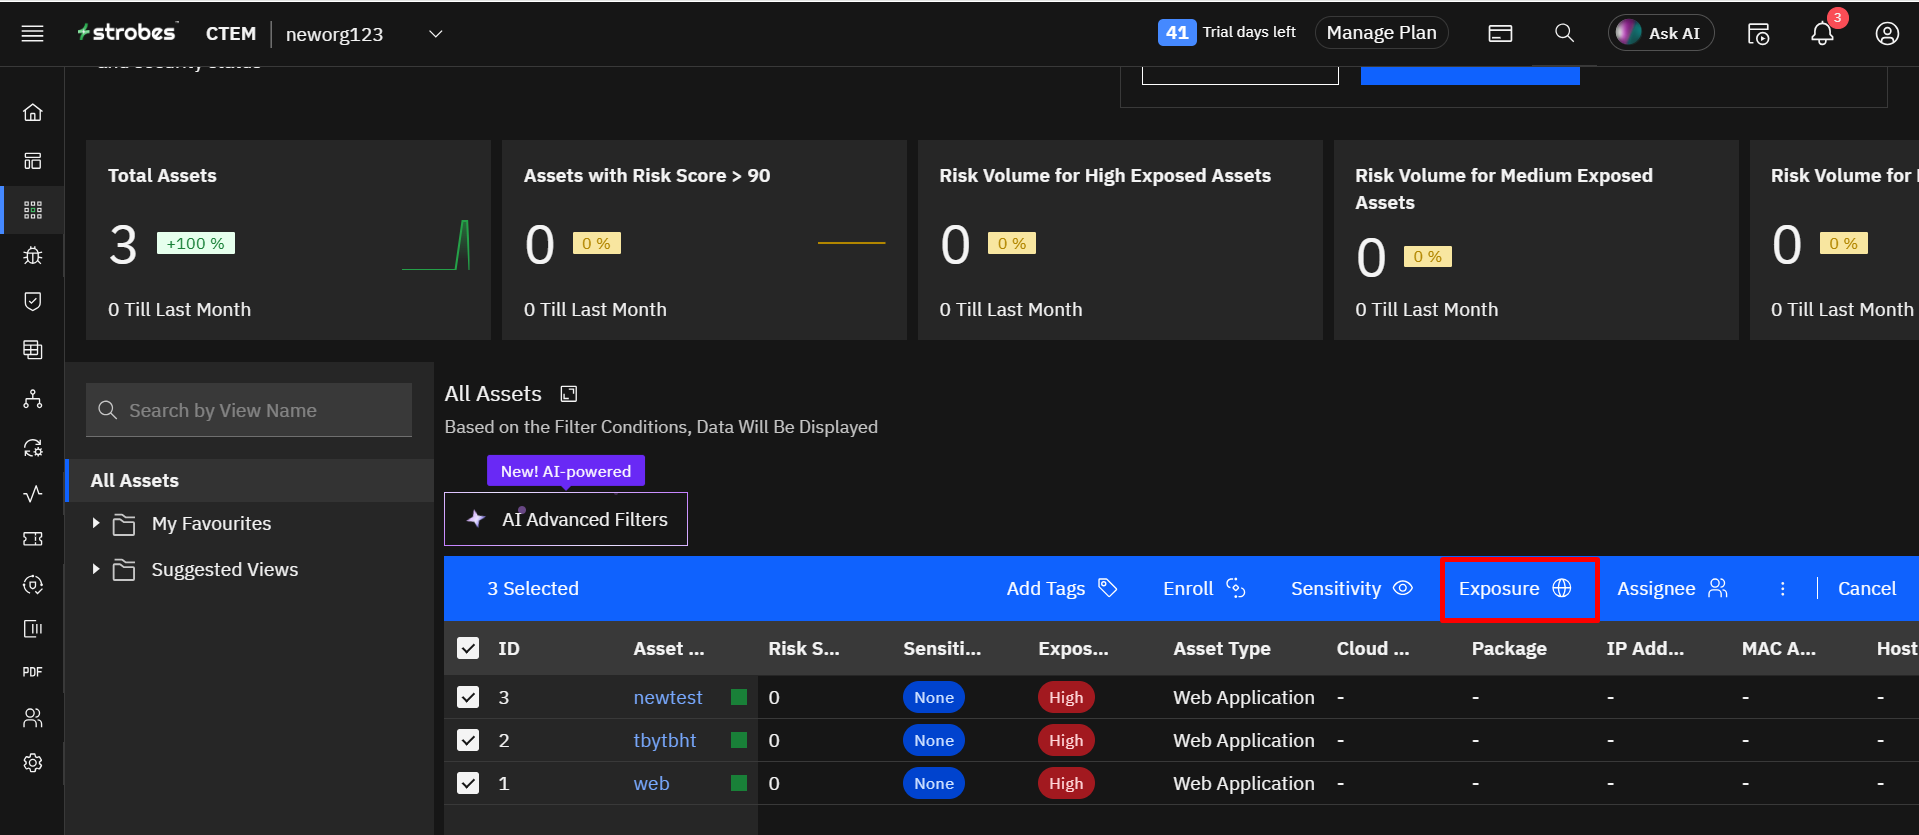
Task: Select All Assets in the views list
Action: (x=135, y=481)
